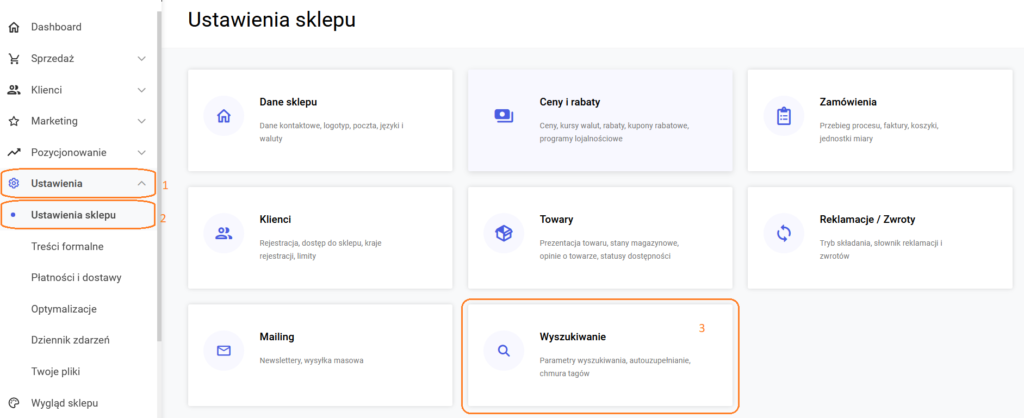
Task: Select Ustawienia sklepu in sidebar
Action: click(73, 215)
